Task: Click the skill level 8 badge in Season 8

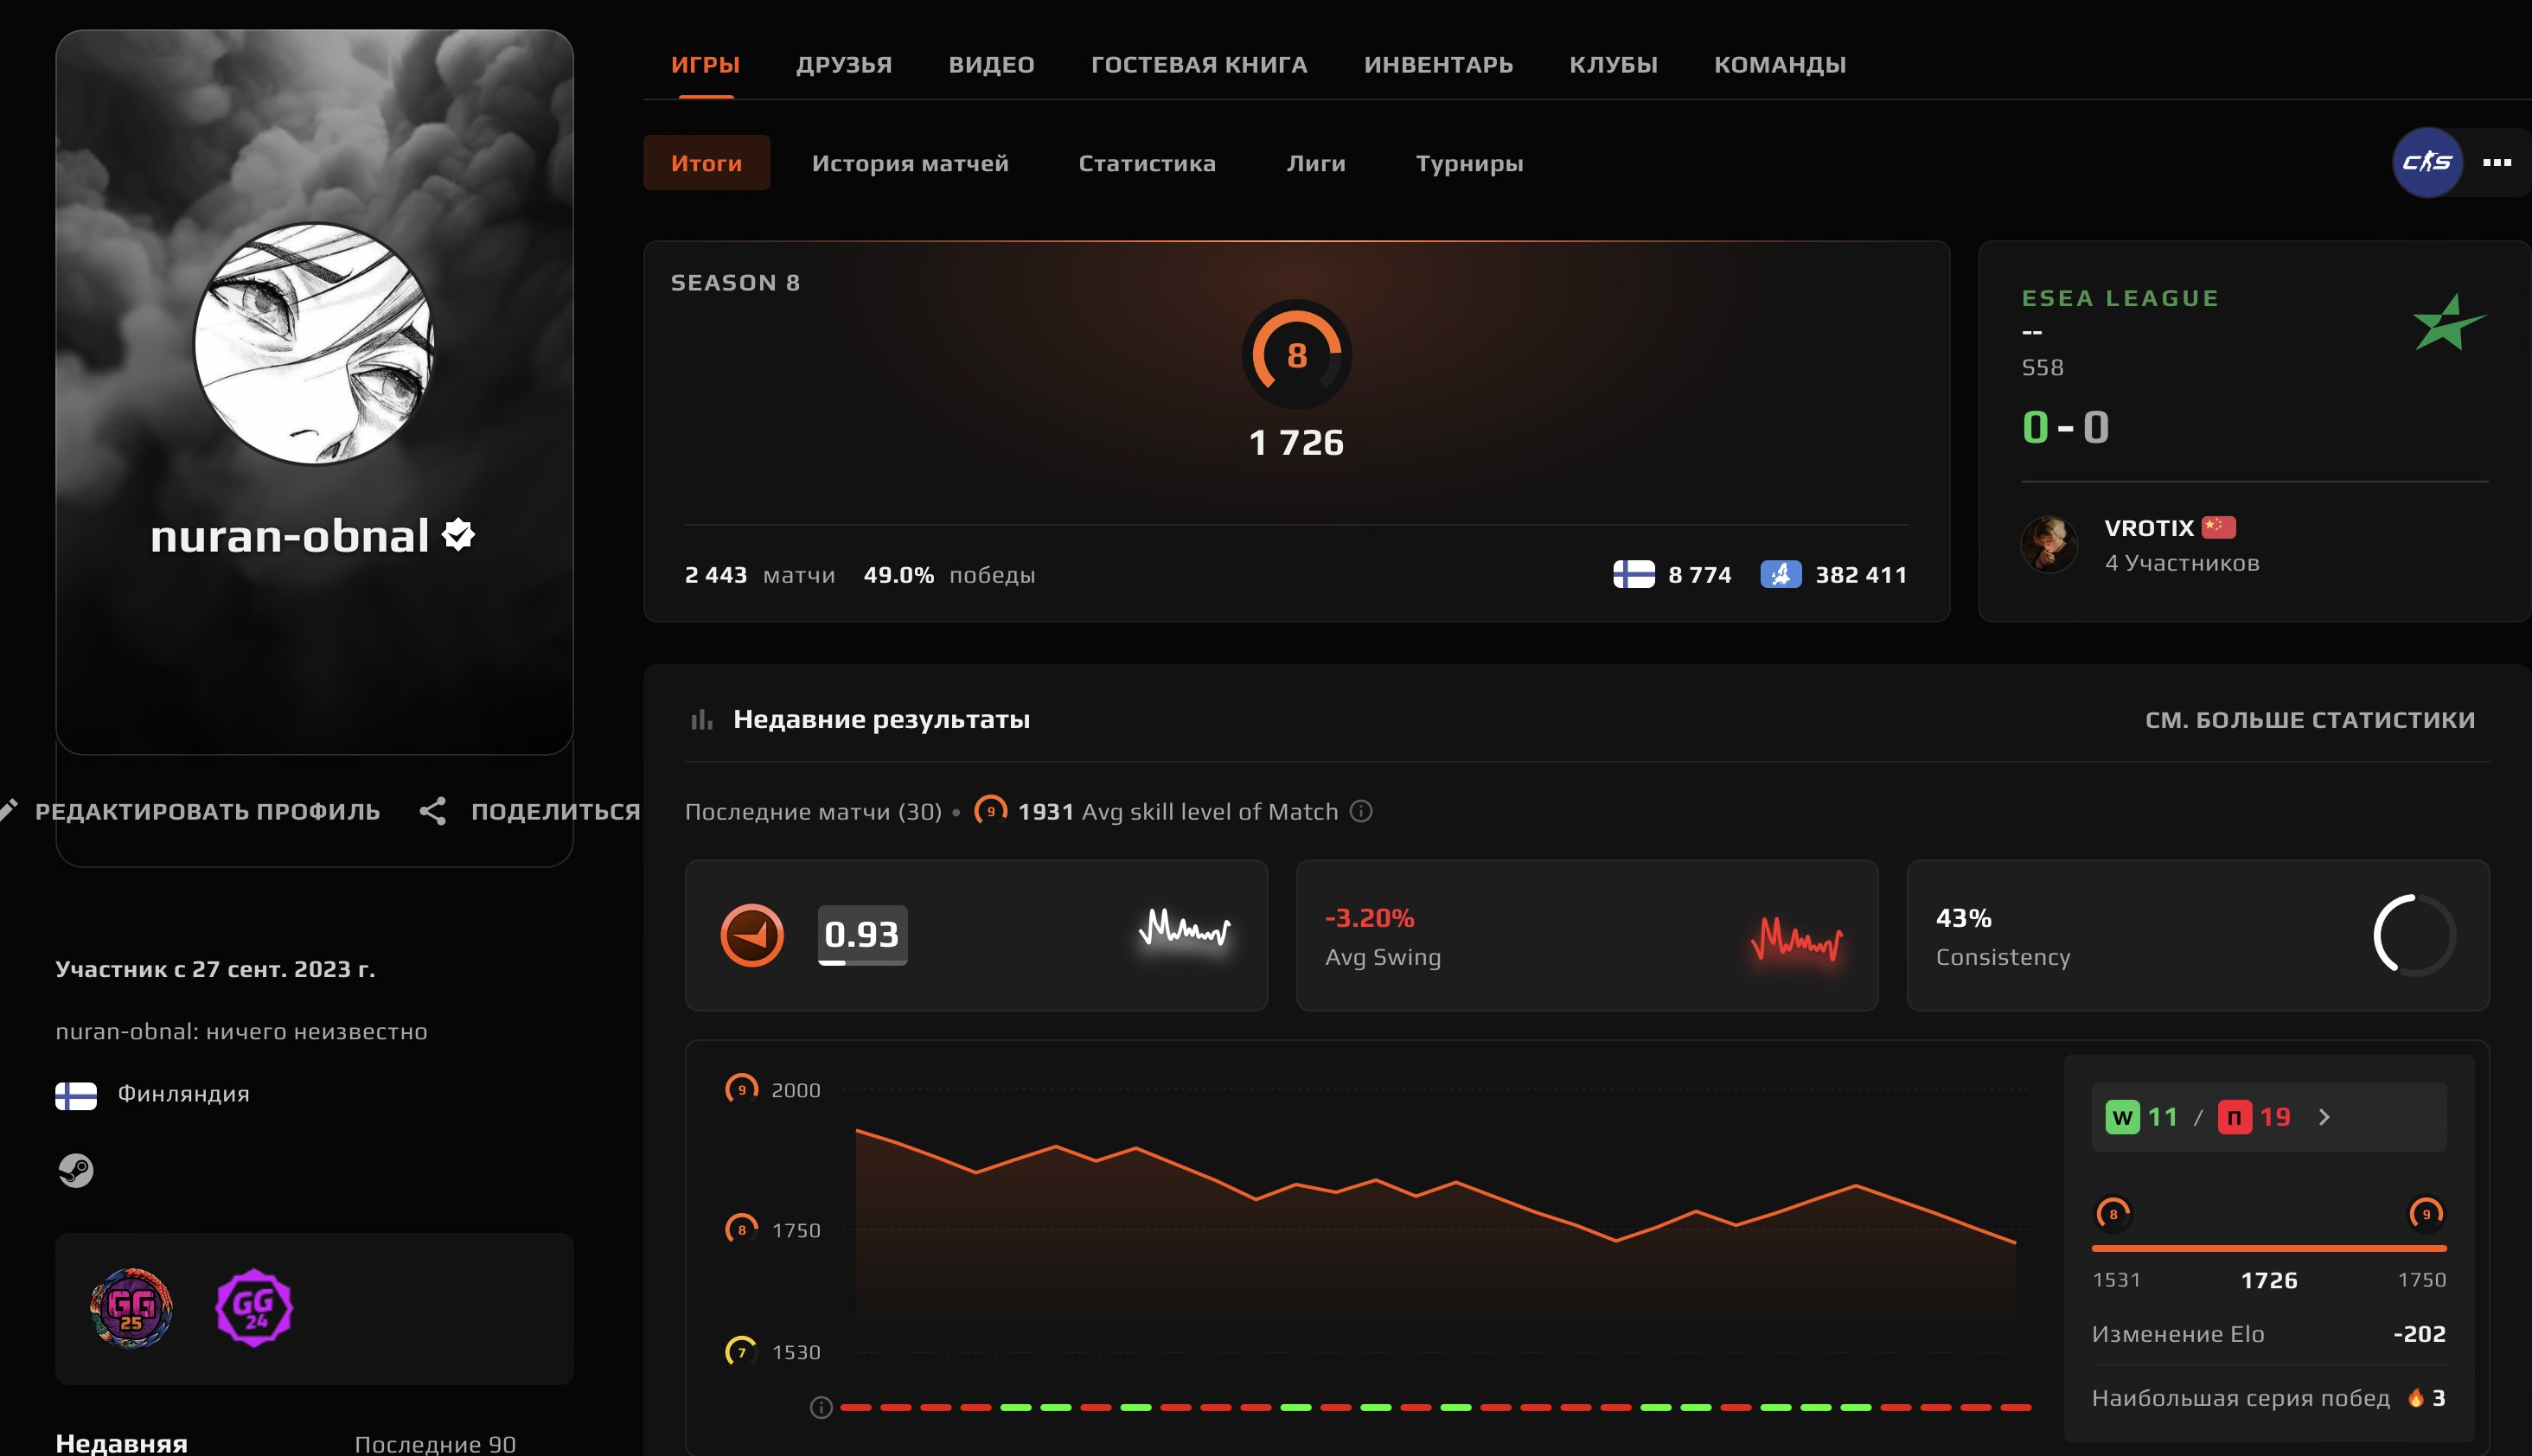Action: [x=1296, y=354]
